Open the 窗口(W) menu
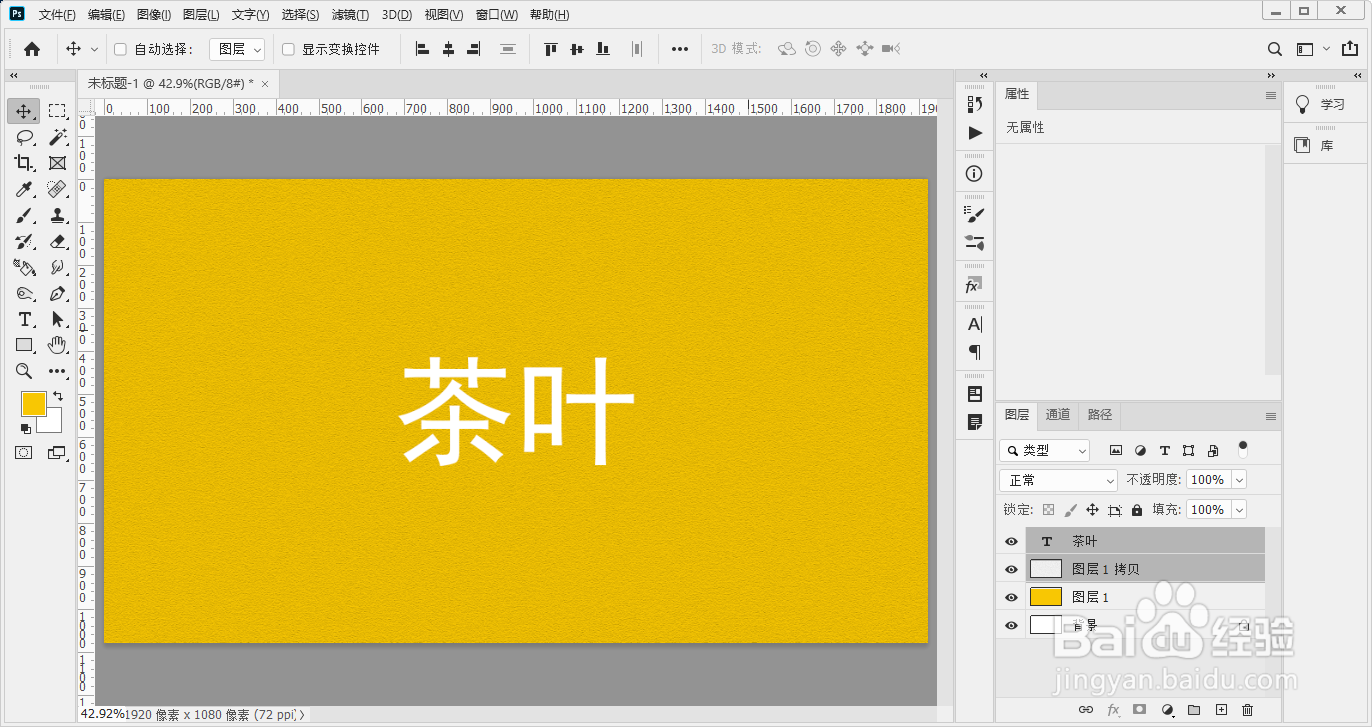The height and width of the screenshot is (727, 1372). [497, 15]
